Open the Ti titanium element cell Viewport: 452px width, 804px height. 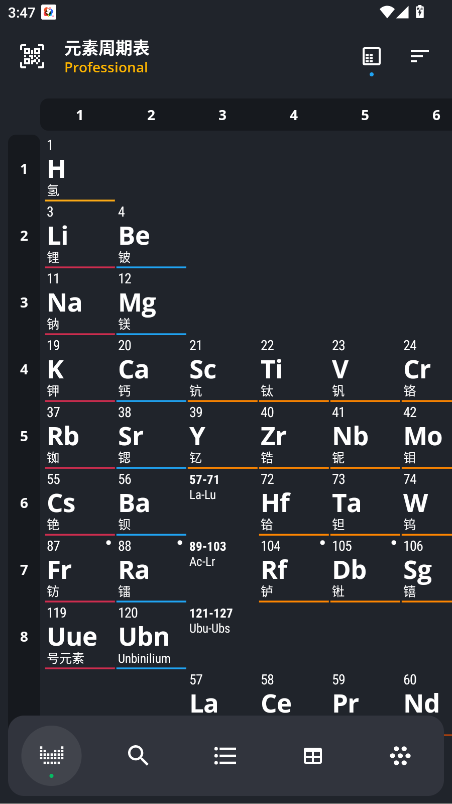click(x=294, y=369)
